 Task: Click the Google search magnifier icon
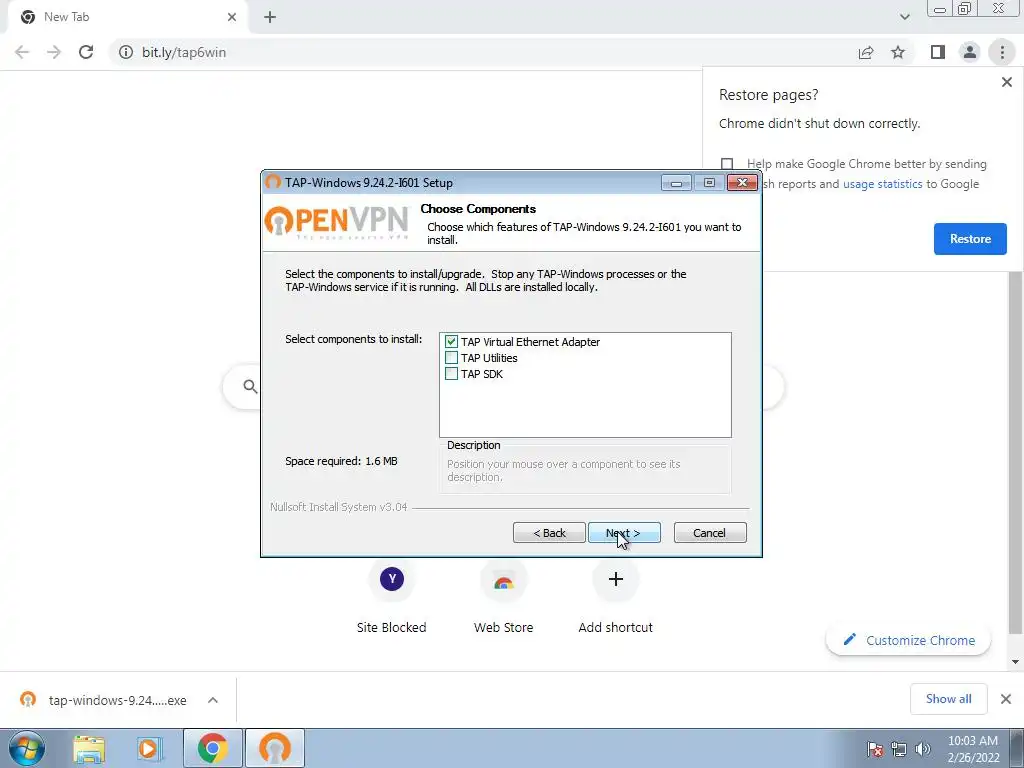point(250,387)
